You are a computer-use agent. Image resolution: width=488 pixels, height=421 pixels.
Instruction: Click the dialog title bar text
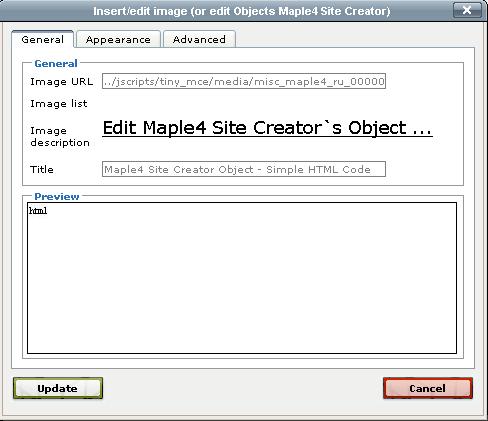point(241,11)
